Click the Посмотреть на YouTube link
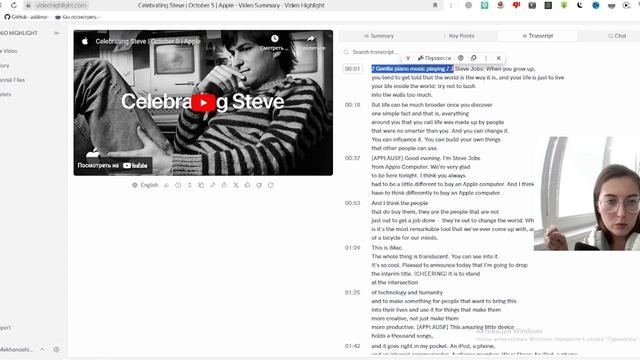 pyautogui.click(x=113, y=165)
